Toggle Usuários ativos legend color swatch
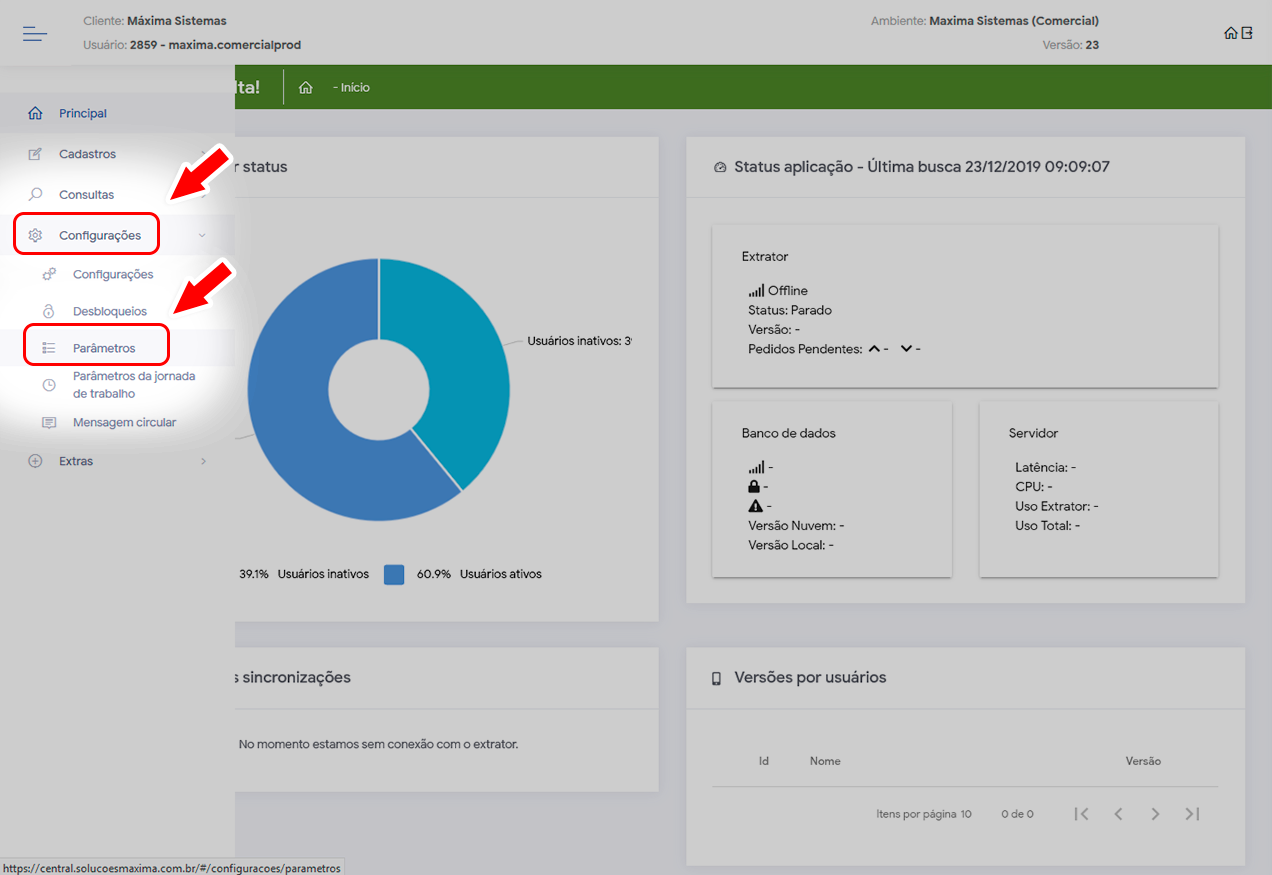The width and height of the screenshot is (1272, 875). pos(394,574)
